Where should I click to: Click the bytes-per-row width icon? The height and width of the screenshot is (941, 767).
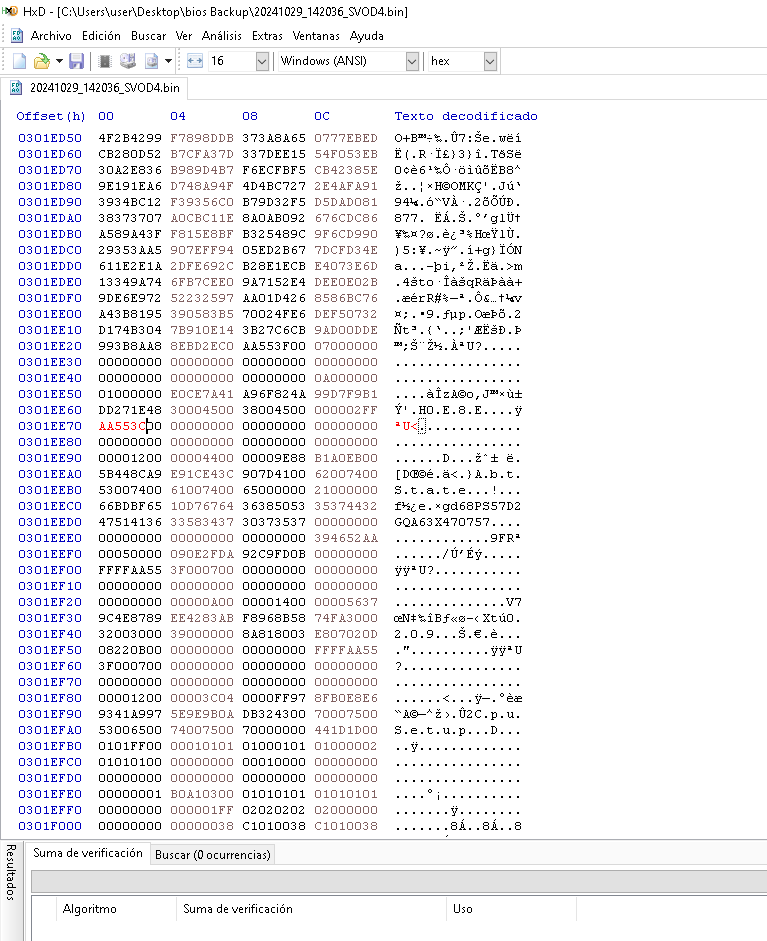(x=195, y=61)
